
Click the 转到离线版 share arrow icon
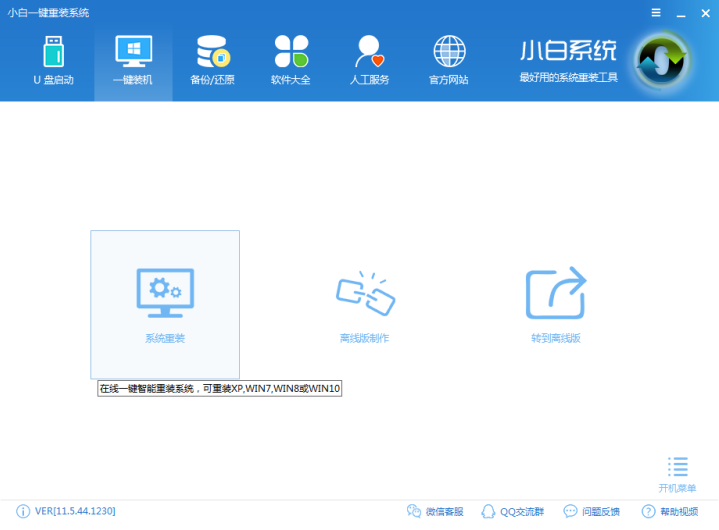tap(556, 293)
